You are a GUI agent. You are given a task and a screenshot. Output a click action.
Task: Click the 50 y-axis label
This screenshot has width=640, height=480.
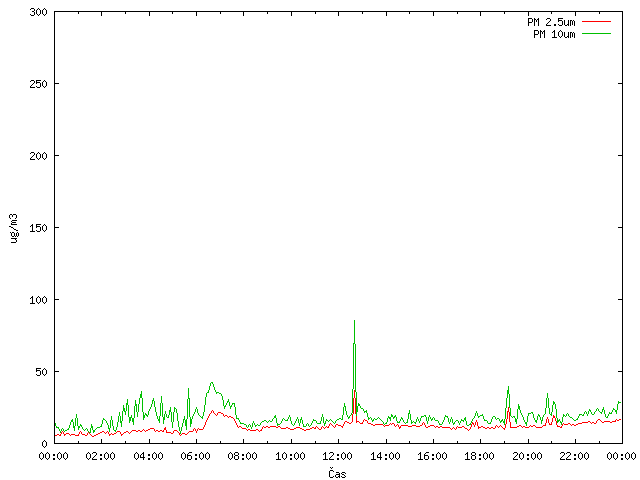[x=42, y=372]
